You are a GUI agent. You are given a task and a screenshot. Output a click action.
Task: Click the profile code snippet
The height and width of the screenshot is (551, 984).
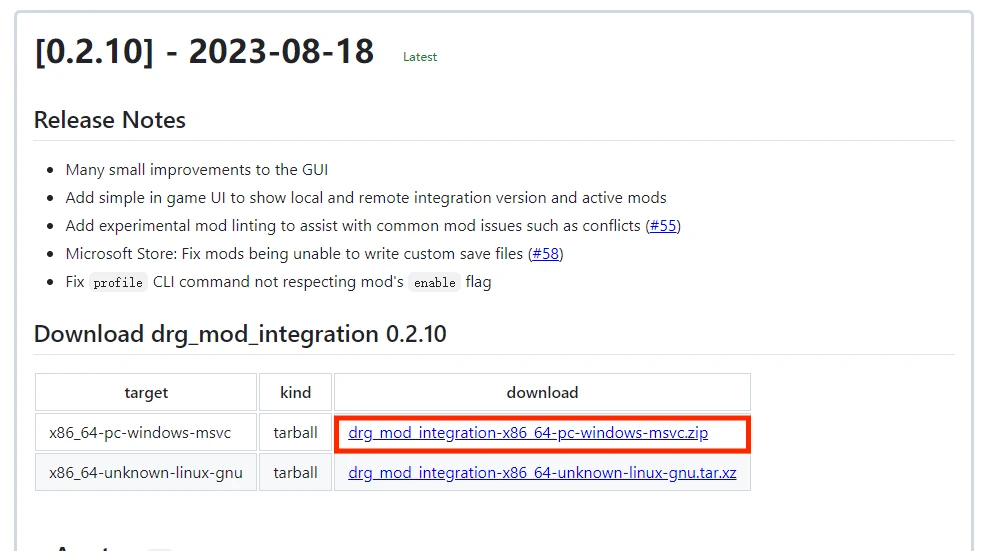[118, 283]
